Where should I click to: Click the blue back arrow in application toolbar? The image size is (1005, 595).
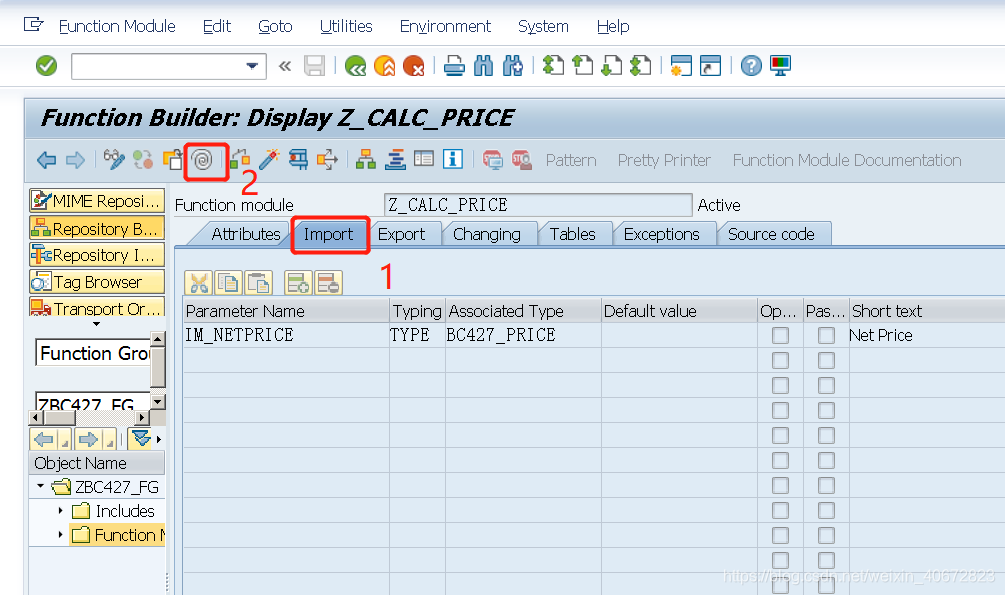[x=46, y=160]
